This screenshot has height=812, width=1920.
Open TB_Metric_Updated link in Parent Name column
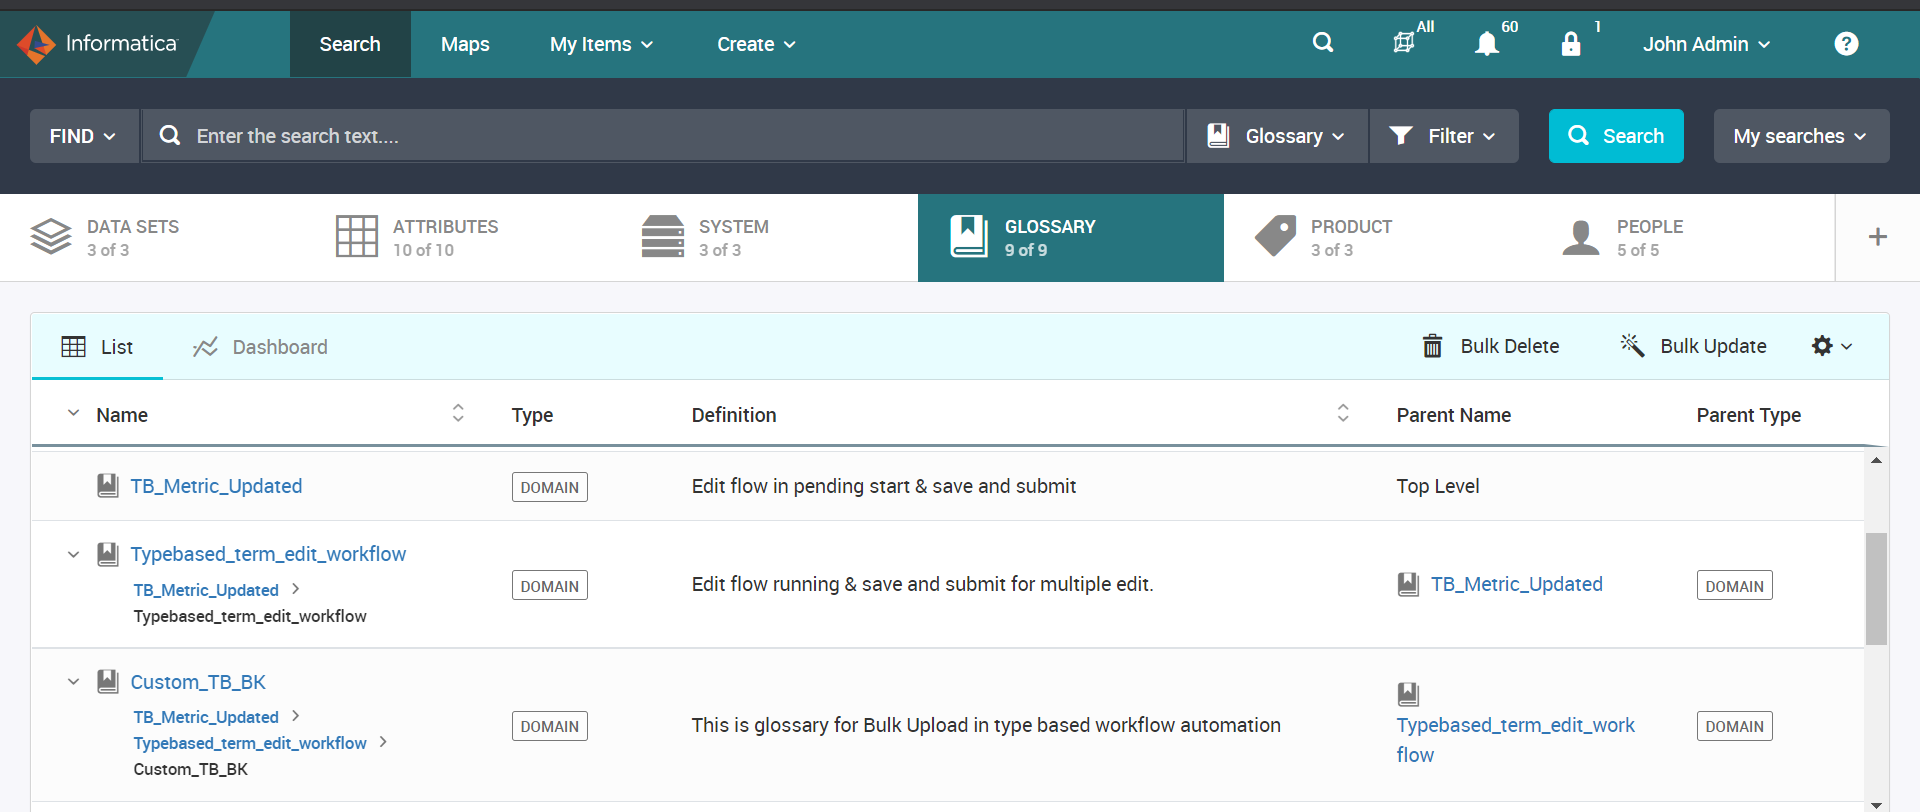pos(1516,584)
